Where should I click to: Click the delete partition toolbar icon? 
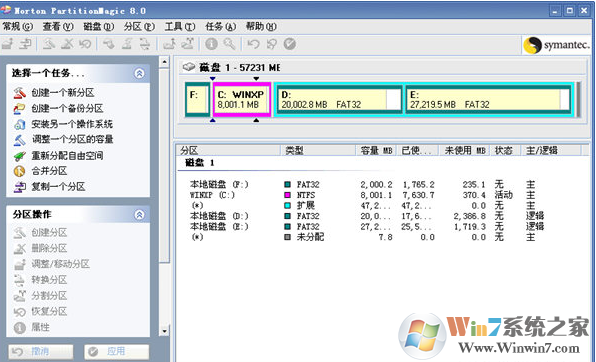click(x=67, y=44)
